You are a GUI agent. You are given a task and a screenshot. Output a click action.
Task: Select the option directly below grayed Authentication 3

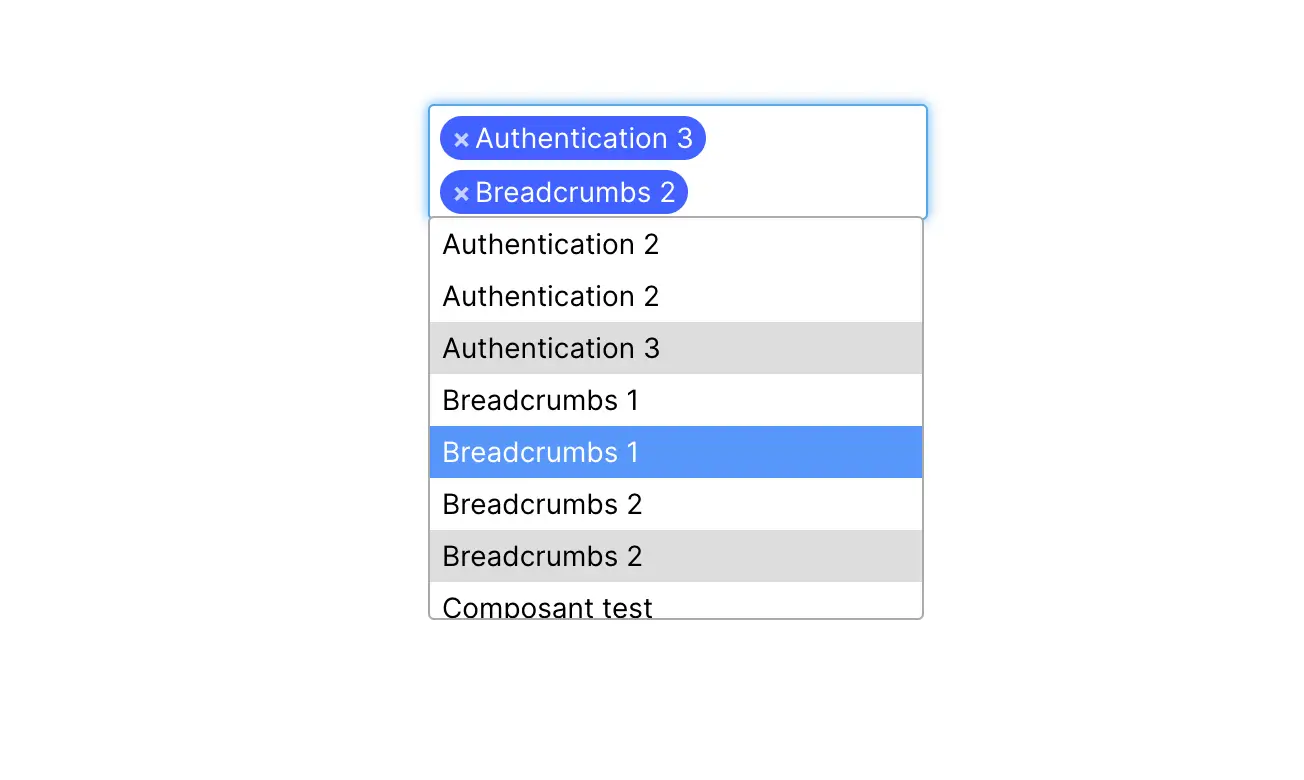676,400
